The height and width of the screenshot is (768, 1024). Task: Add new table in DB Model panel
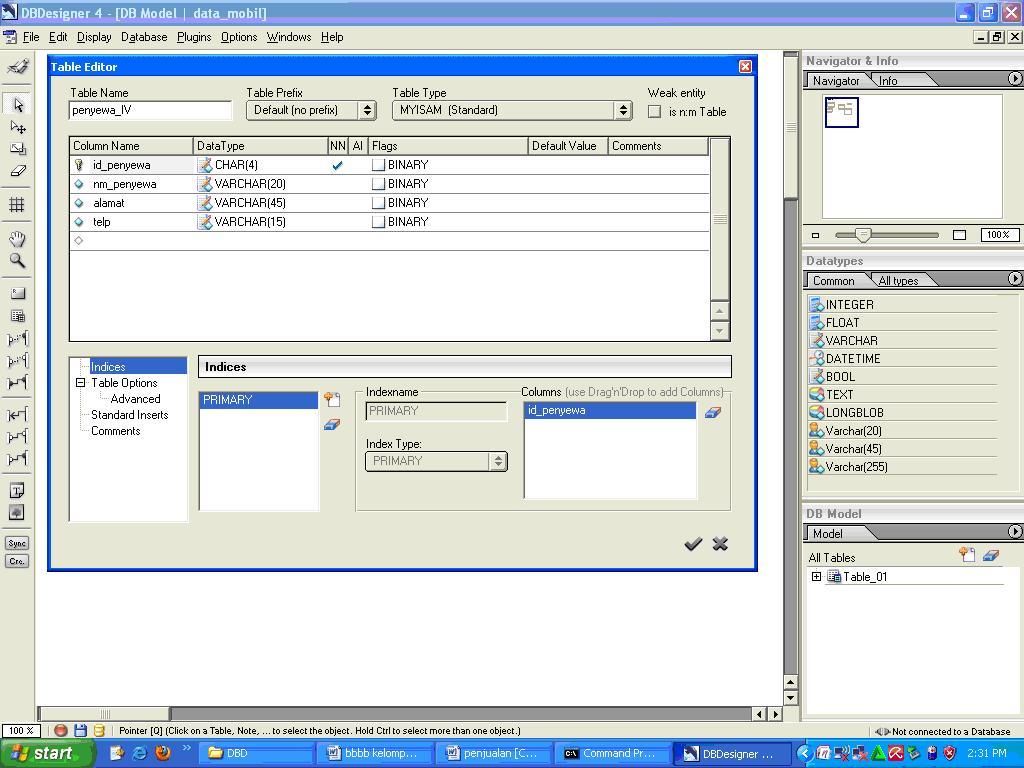click(x=967, y=556)
